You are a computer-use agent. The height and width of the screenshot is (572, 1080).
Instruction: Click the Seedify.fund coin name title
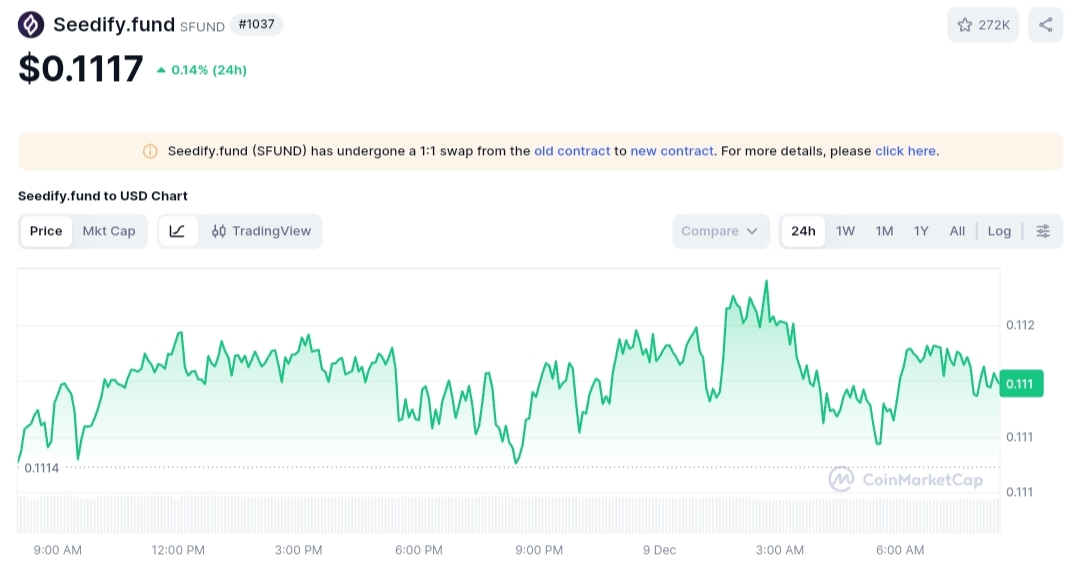(x=114, y=25)
